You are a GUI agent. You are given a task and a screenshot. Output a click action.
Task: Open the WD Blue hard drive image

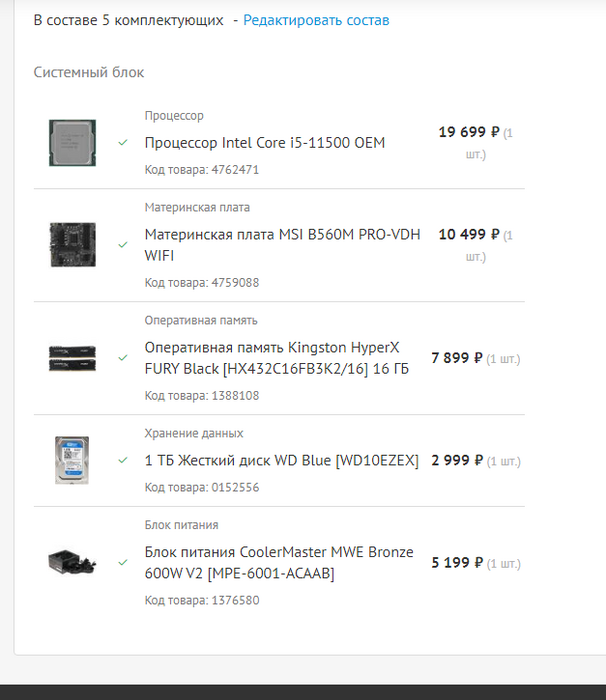click(x=73, y=461)
